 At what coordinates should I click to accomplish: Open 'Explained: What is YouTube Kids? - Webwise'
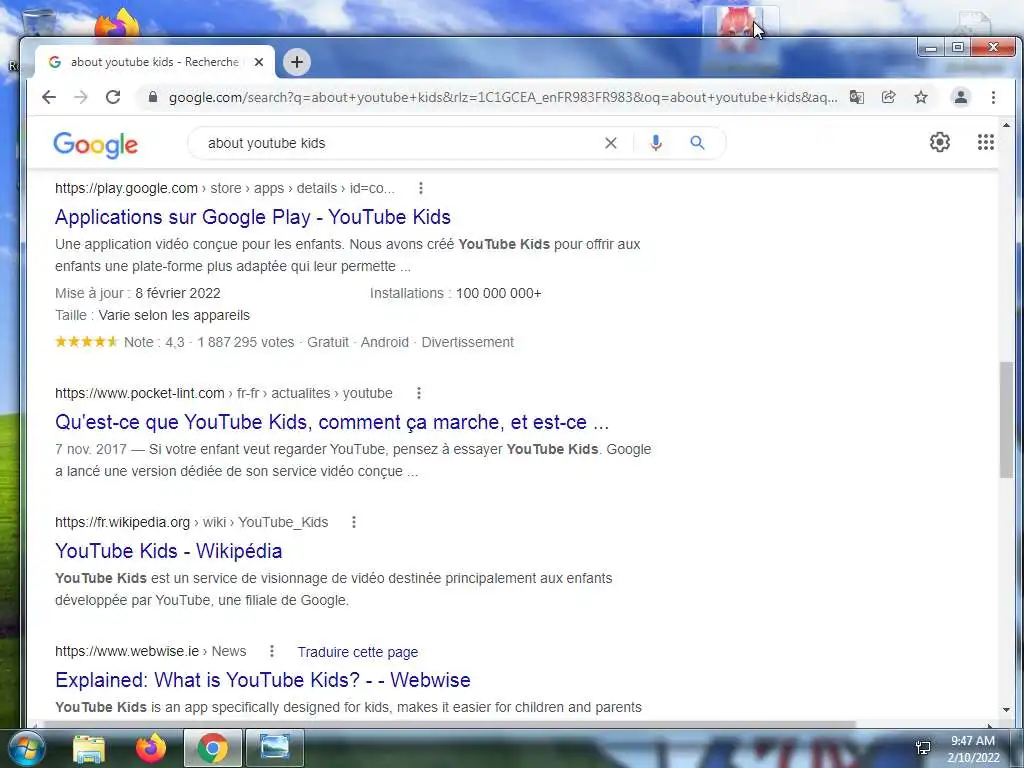[263, 680]
